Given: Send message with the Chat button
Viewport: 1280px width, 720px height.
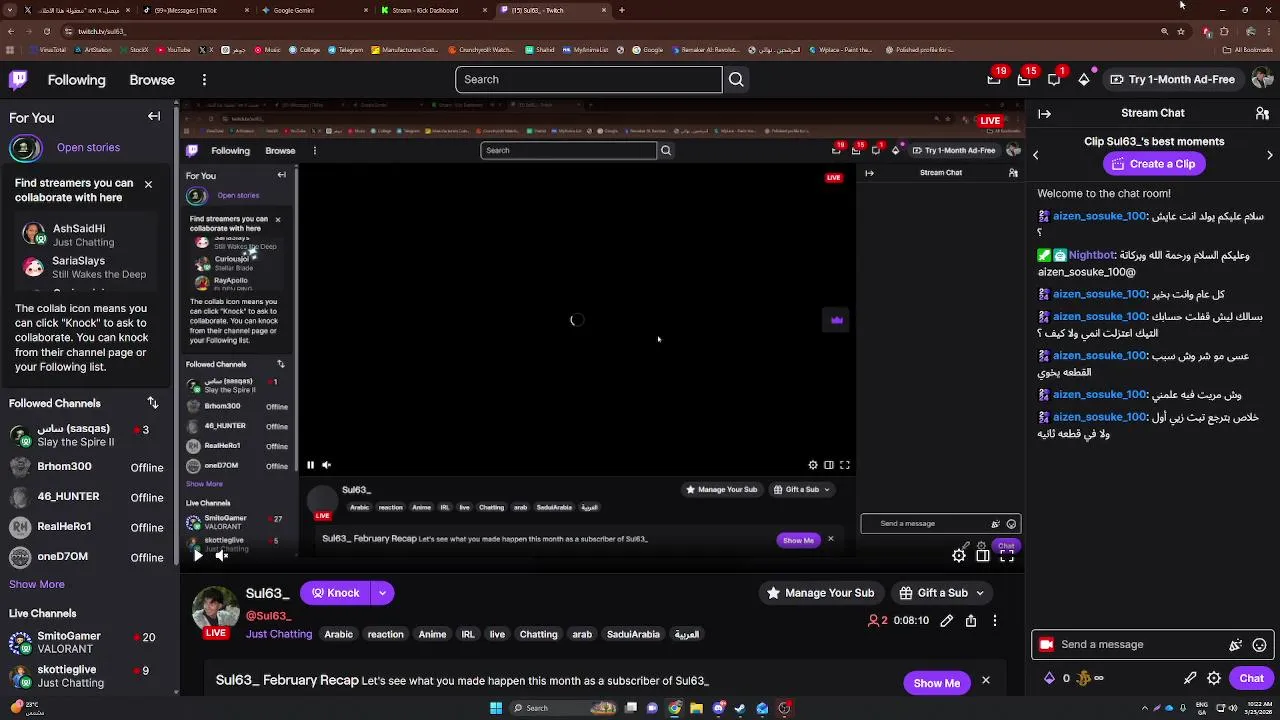Looking at the screenshot, I should [x=1251, y=678].
